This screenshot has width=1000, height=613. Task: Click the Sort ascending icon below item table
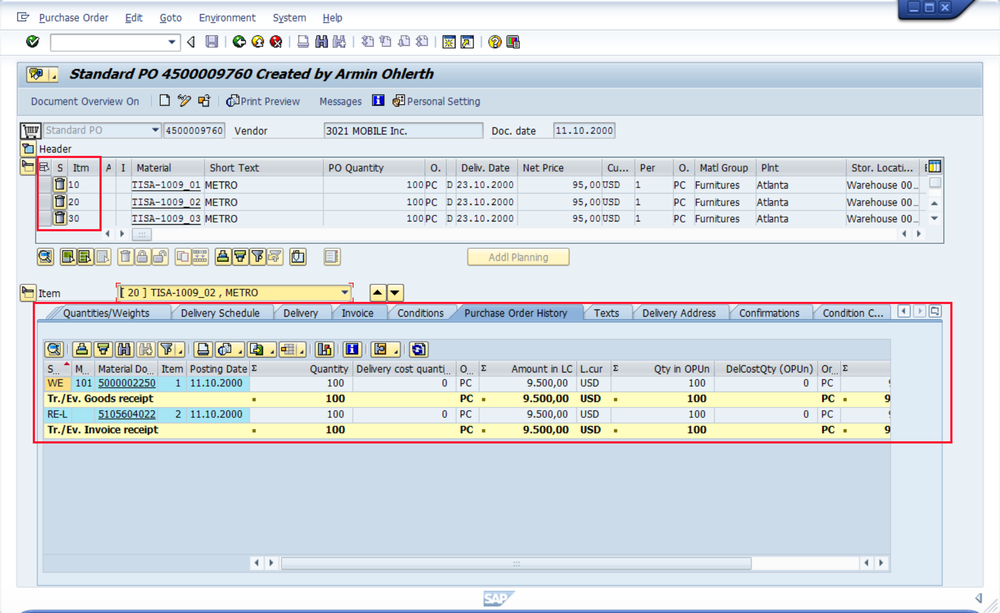223,257
